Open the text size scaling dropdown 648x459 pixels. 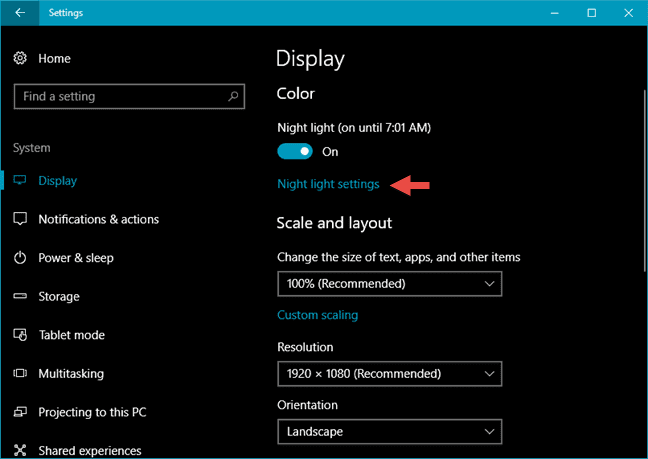[389, 284]
